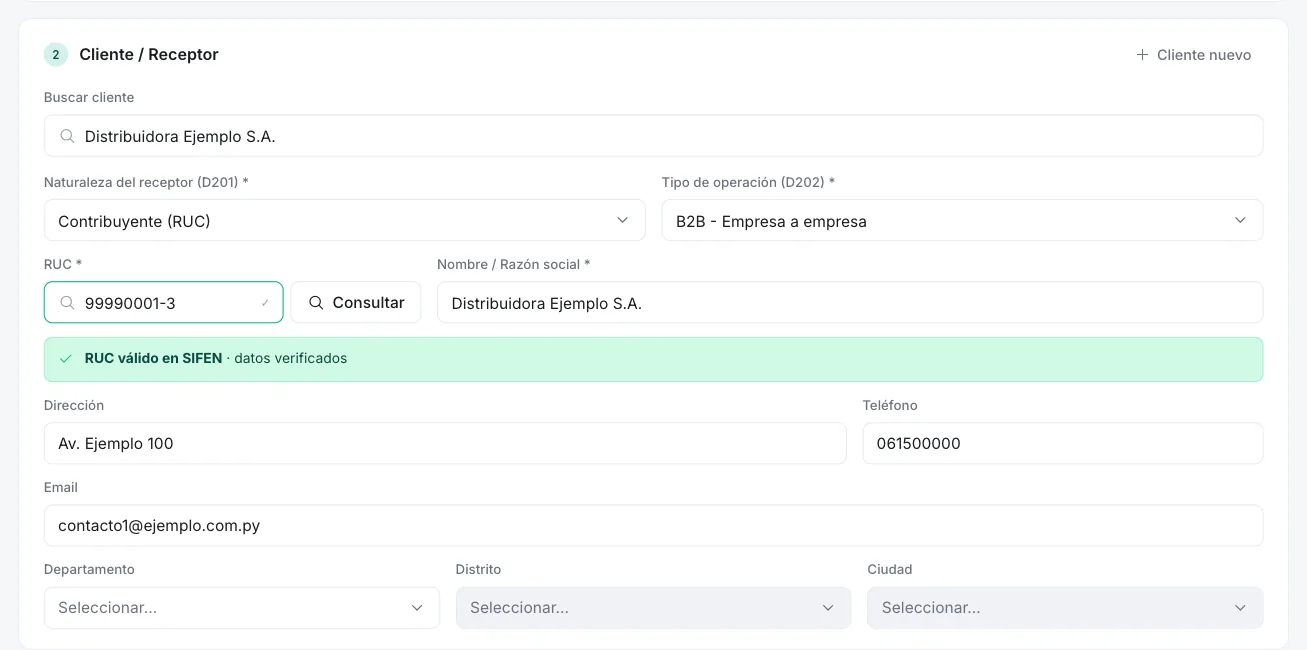Image resolution: width=1307 pixels, height=650 pixels.
Task: Click the Distrito label
Action: click(478, 569)
